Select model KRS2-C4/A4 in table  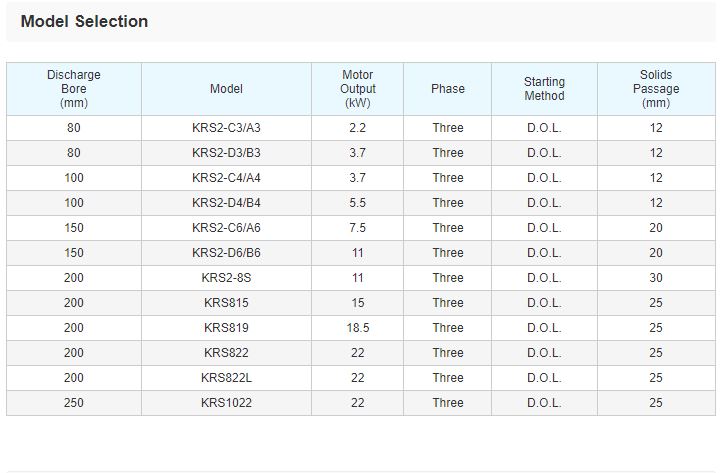click(226, 178)
